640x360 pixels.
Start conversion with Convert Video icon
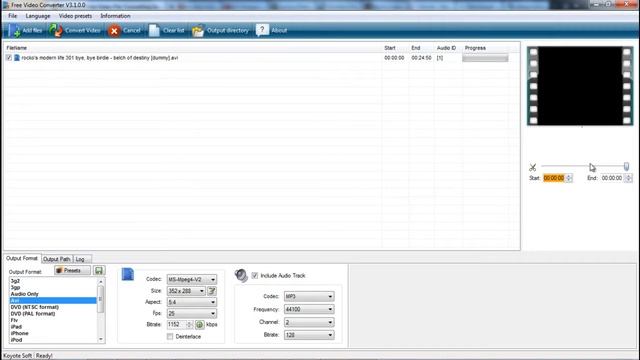pos(56,31)
